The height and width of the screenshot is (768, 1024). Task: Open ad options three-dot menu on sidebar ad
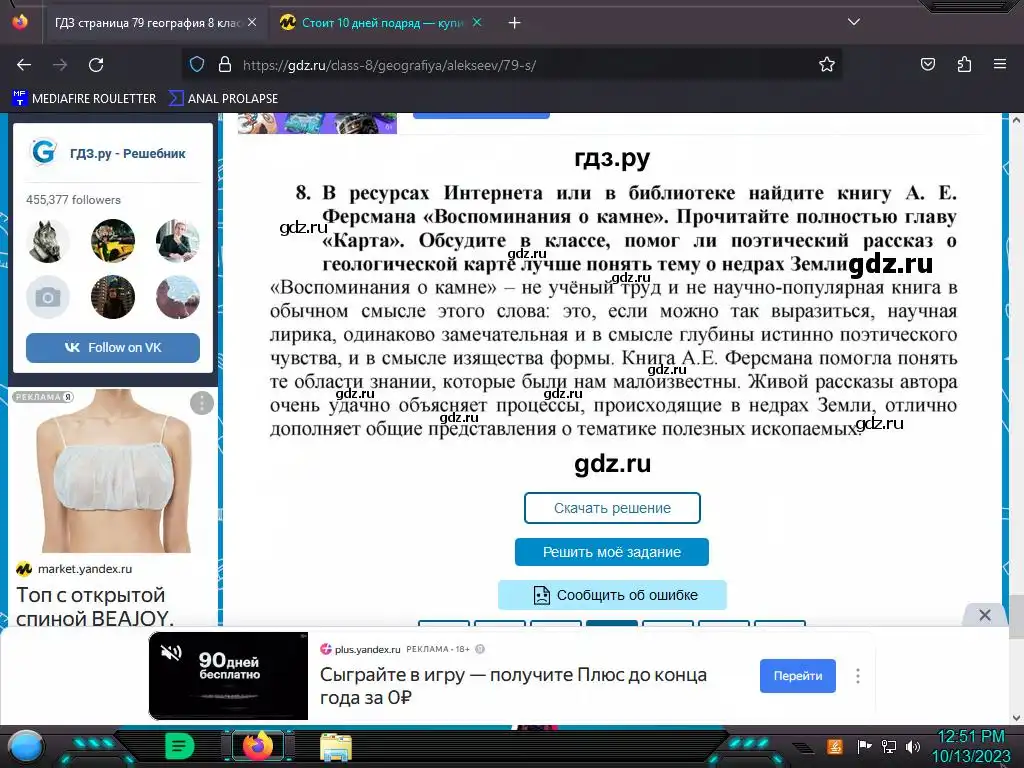(x=202, y=403)
